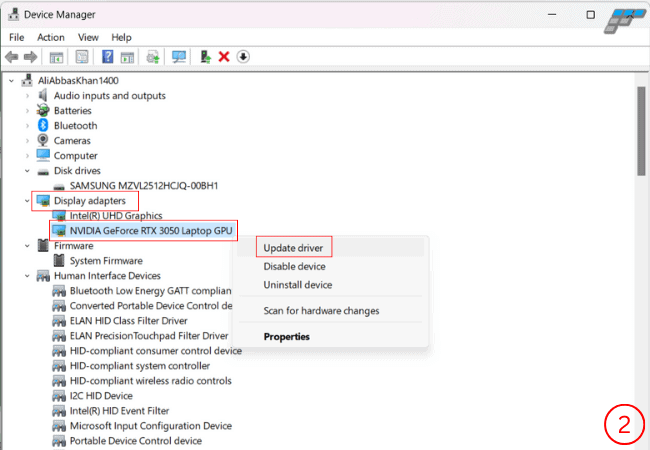Click the Update device driver toolbar icon

[205, 57]
